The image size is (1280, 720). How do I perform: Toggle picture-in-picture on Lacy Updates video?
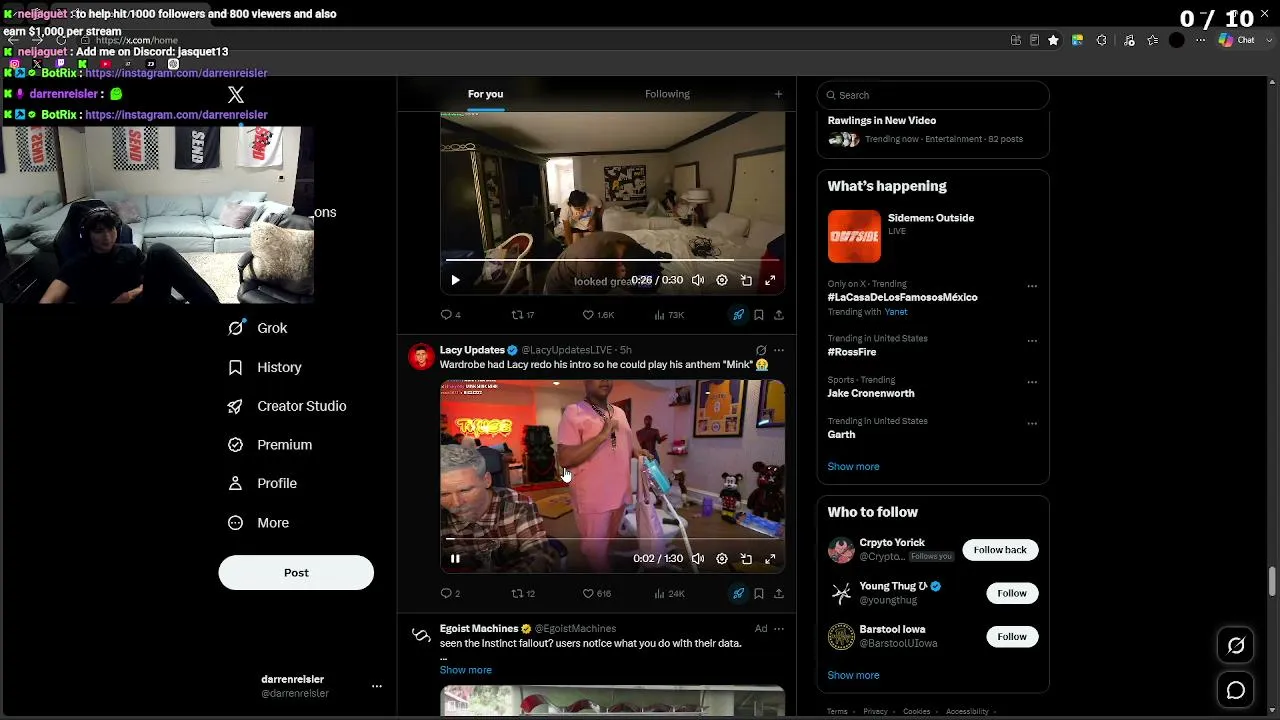pyautogui.click(x=746, y=559)
